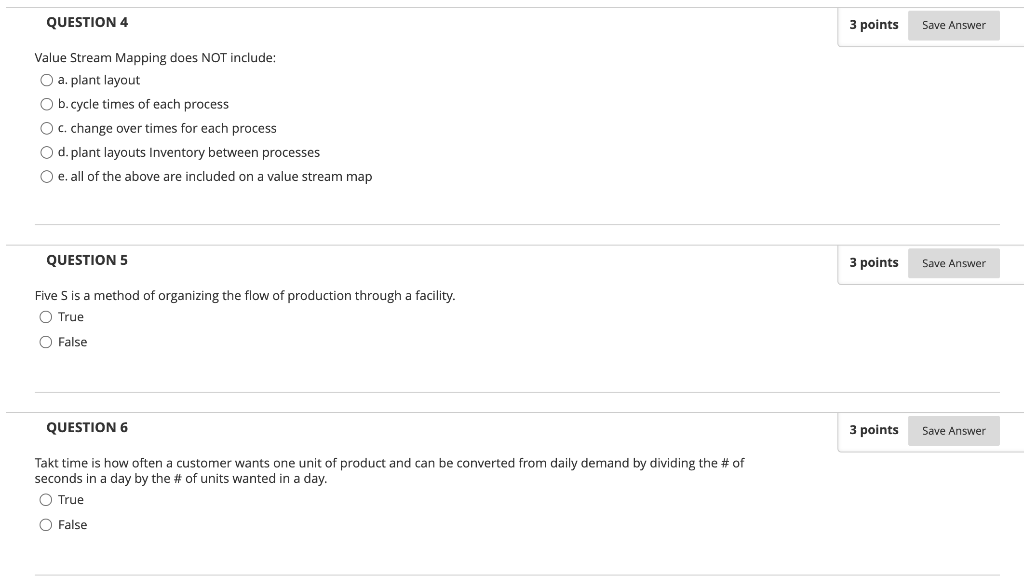Select answer a. plant layout

click(46, 80)
